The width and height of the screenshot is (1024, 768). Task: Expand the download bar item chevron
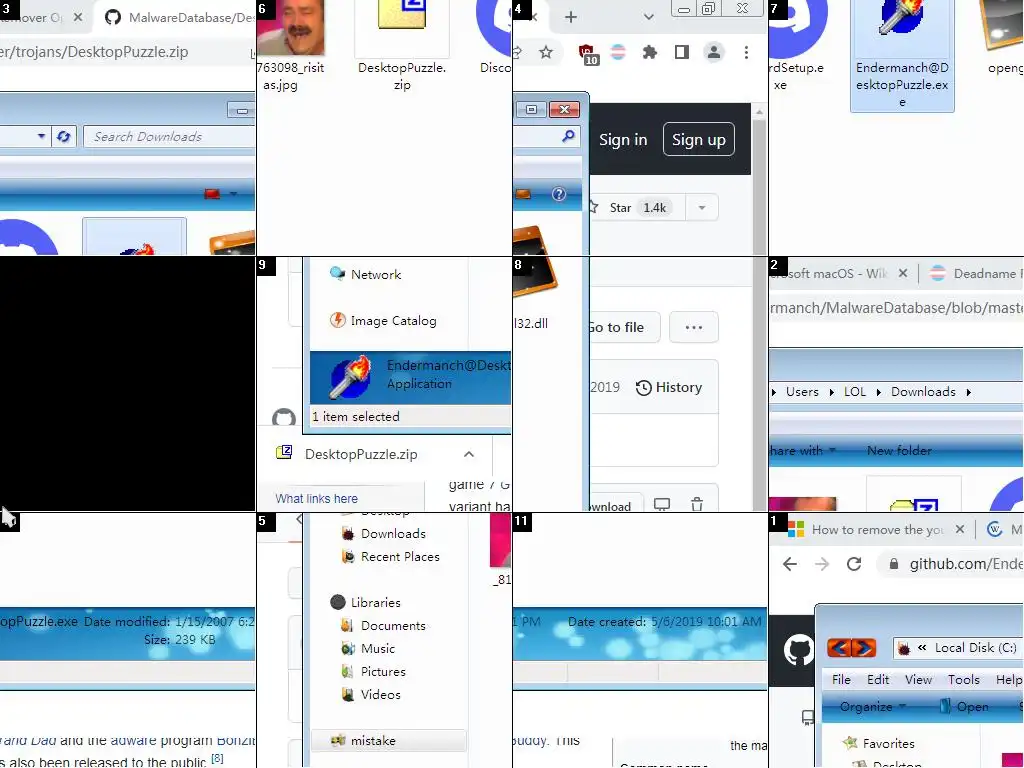point(469,455)
